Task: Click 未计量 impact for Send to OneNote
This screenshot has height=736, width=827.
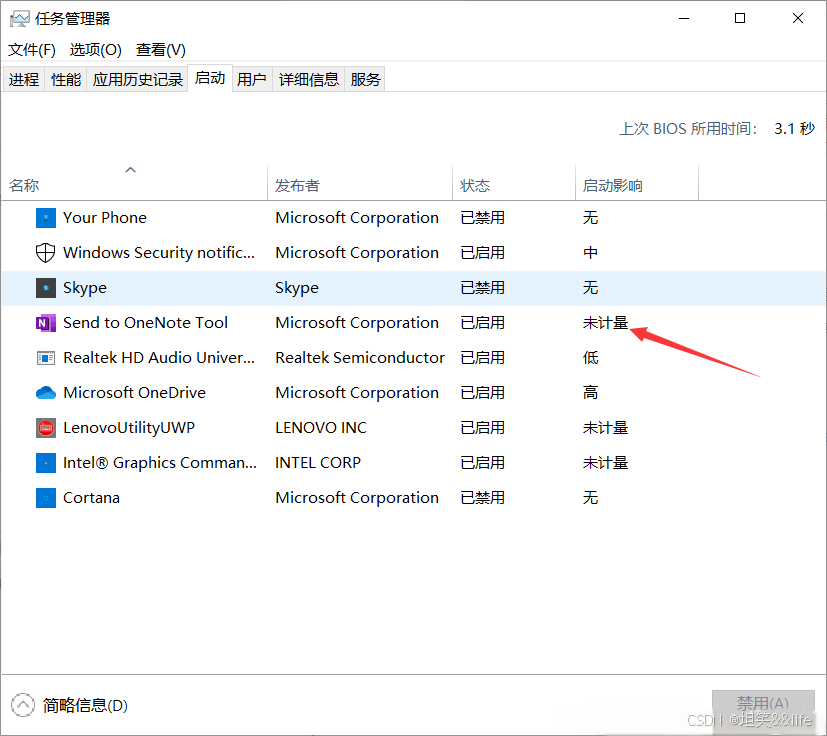Action: pyautogui.click(x=605, y=323)
